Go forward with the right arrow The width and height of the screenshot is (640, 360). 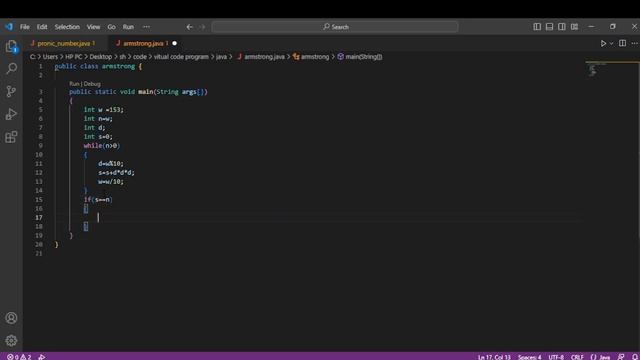click(202, 27)
